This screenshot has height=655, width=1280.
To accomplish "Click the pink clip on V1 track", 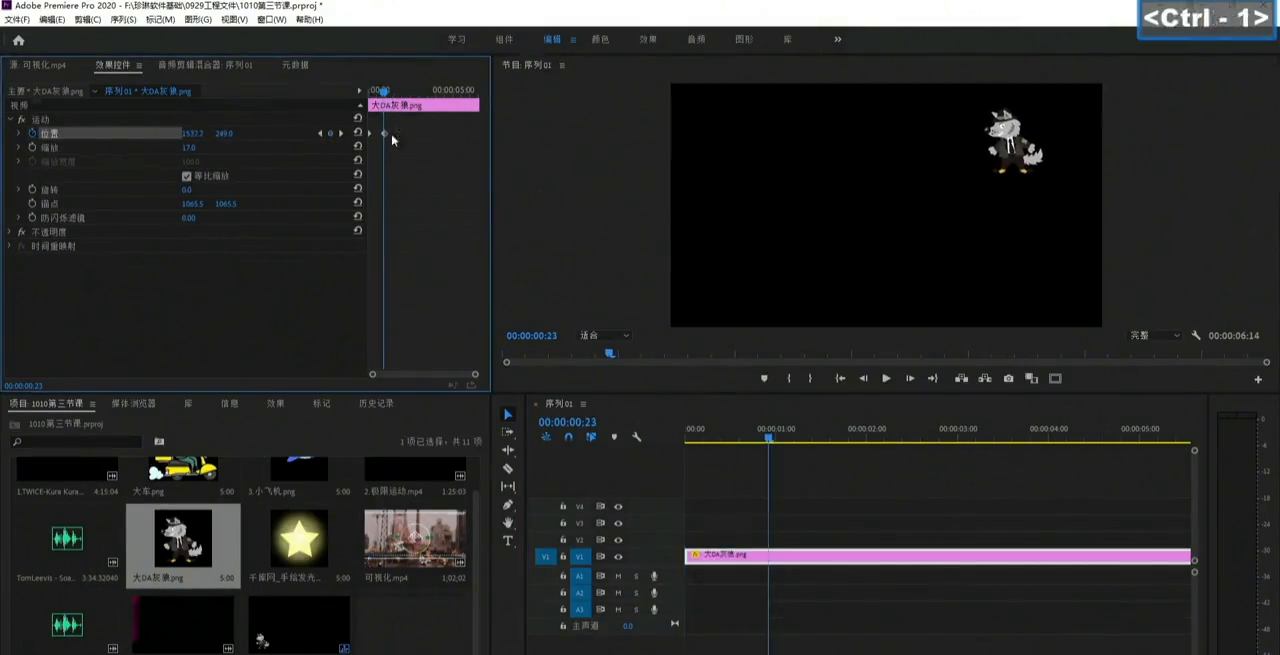I will (937, 556).
